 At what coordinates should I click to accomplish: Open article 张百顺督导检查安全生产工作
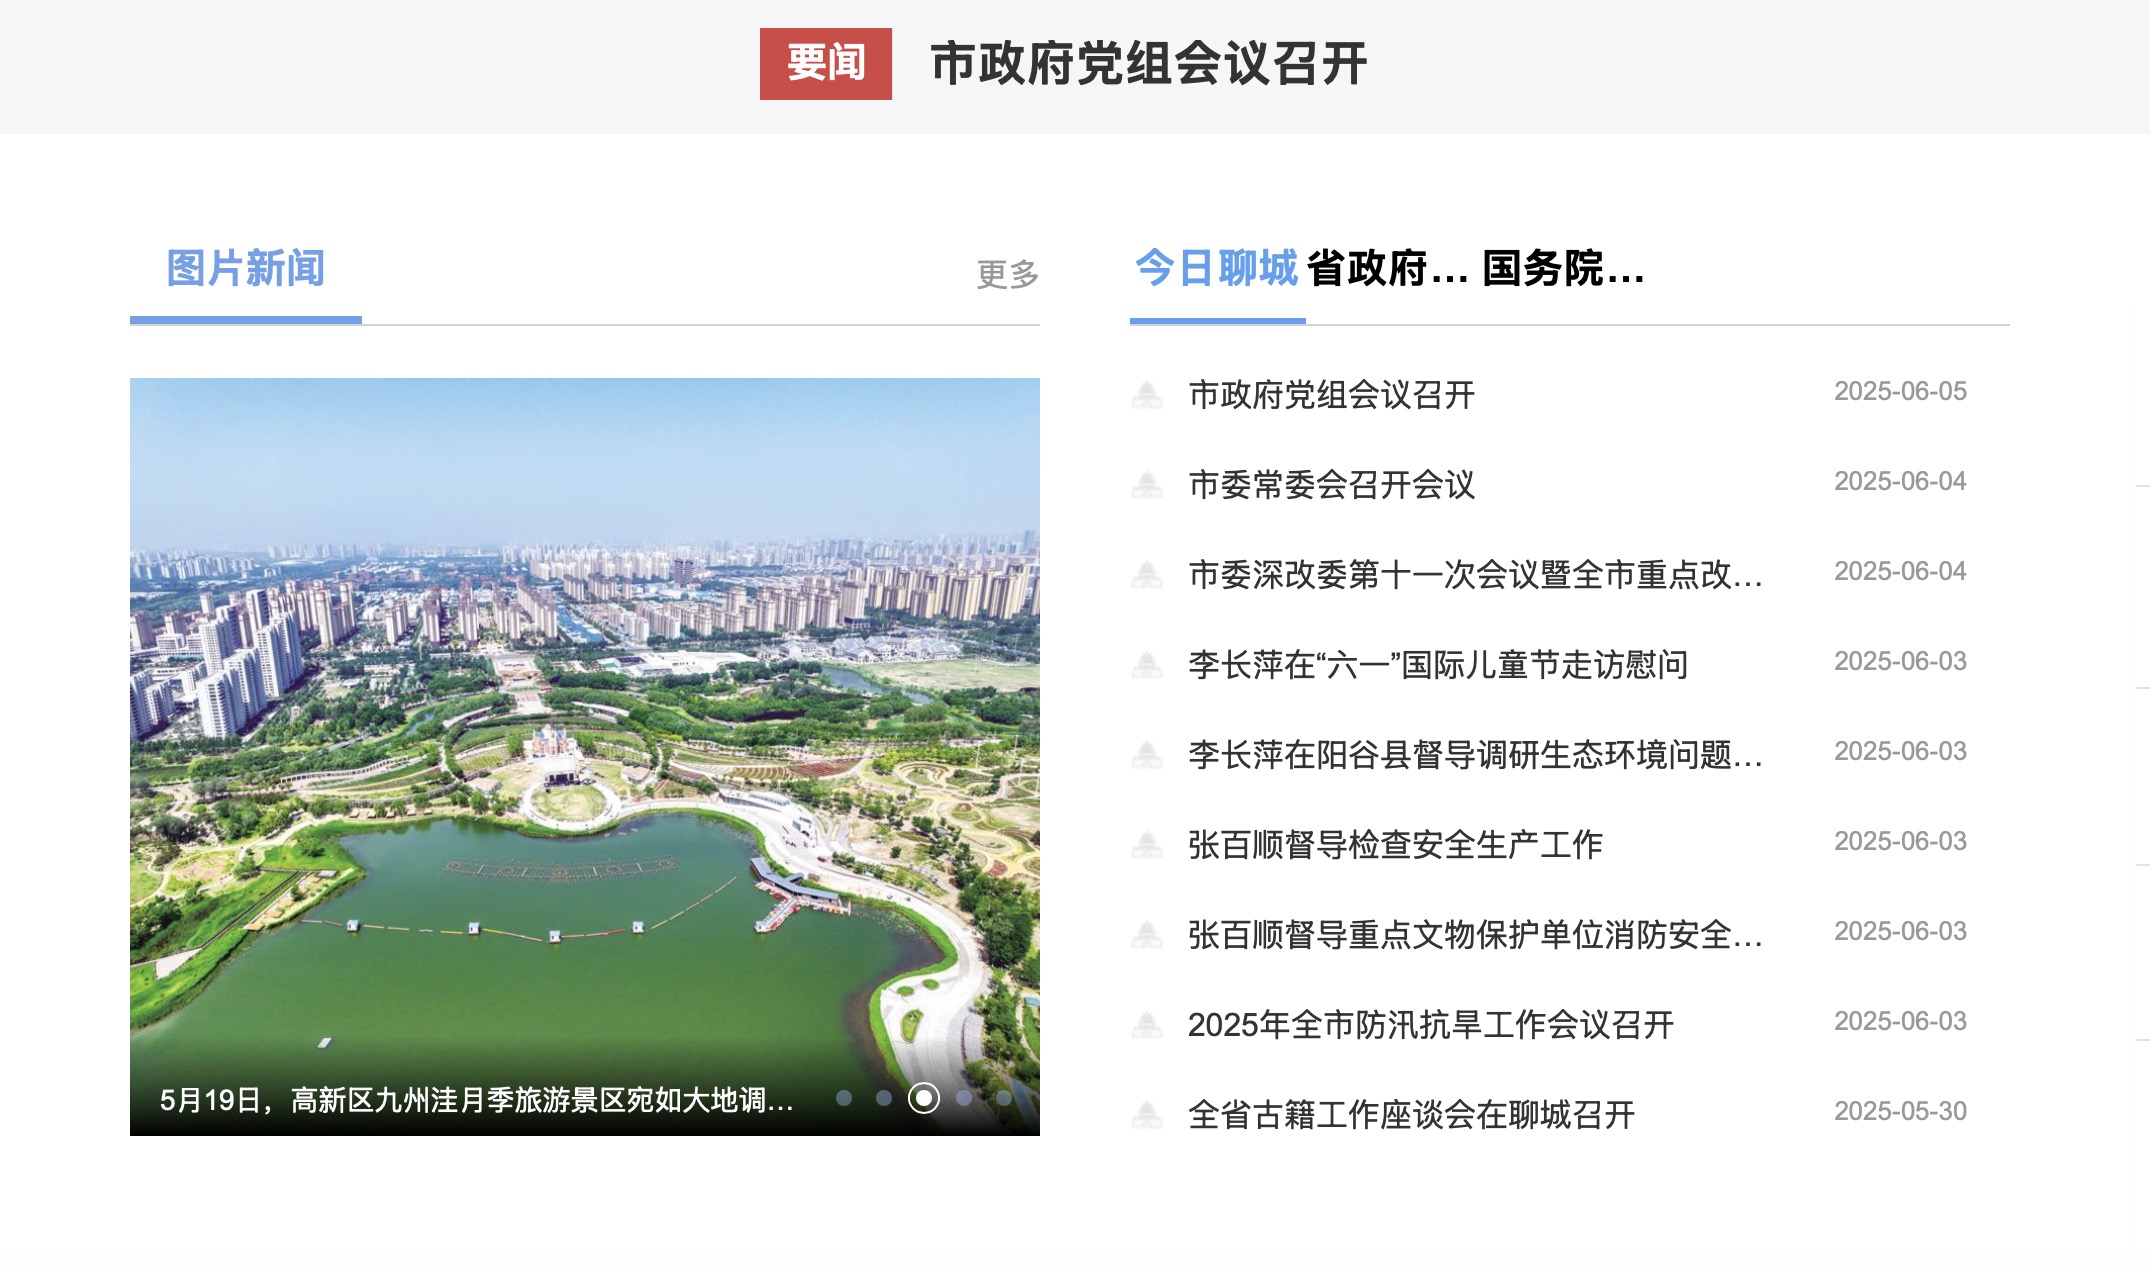(1395, 845)
